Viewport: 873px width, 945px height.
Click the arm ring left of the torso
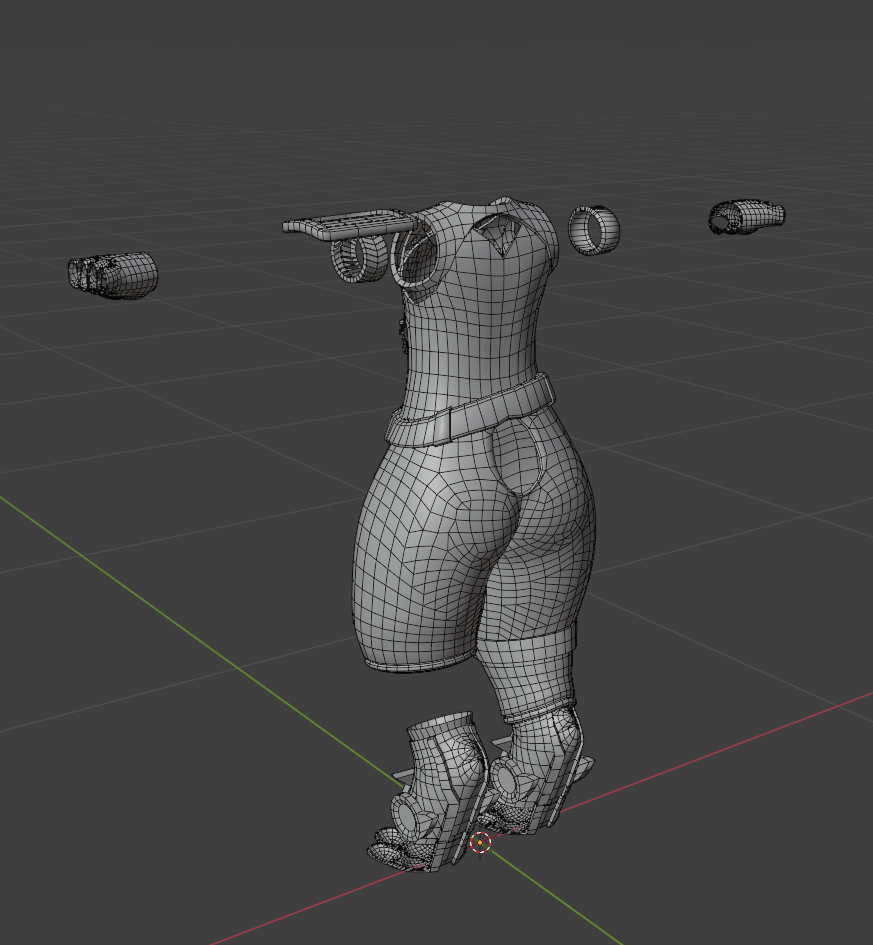pos(359,257)
